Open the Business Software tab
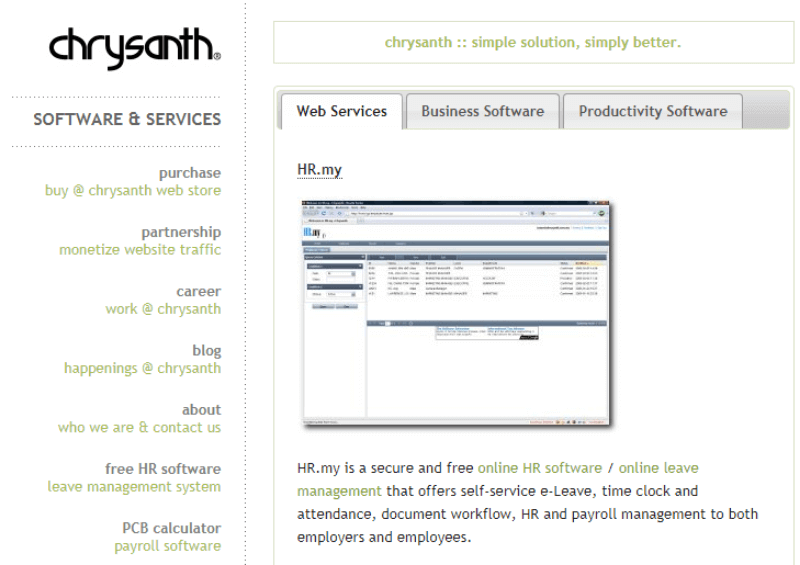The image size is (800, 565). [483, 111]
